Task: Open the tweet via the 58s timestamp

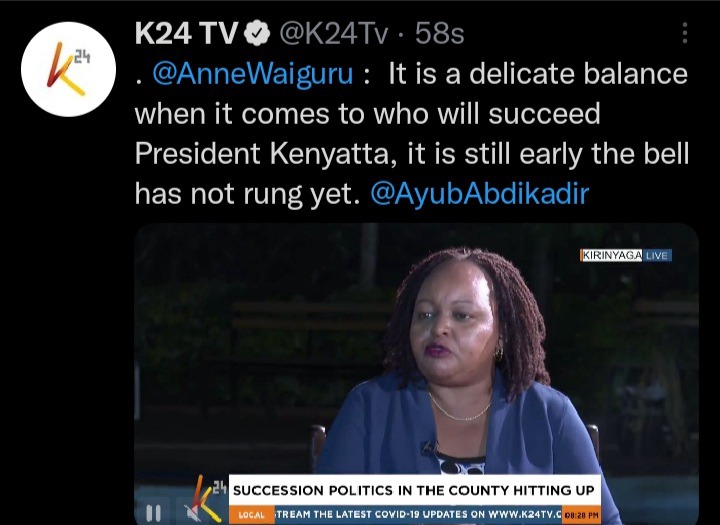Action: coord(439,34)
